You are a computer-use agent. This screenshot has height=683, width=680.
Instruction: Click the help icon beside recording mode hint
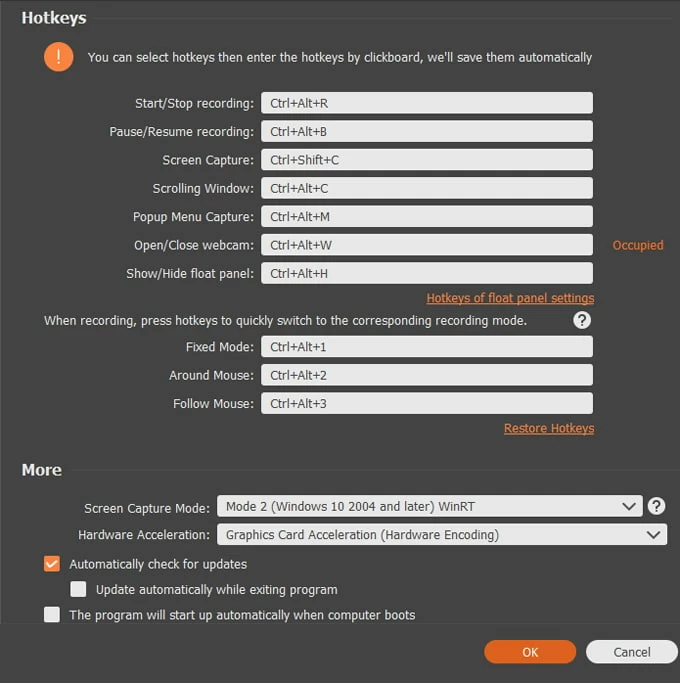tap(581, 320)
